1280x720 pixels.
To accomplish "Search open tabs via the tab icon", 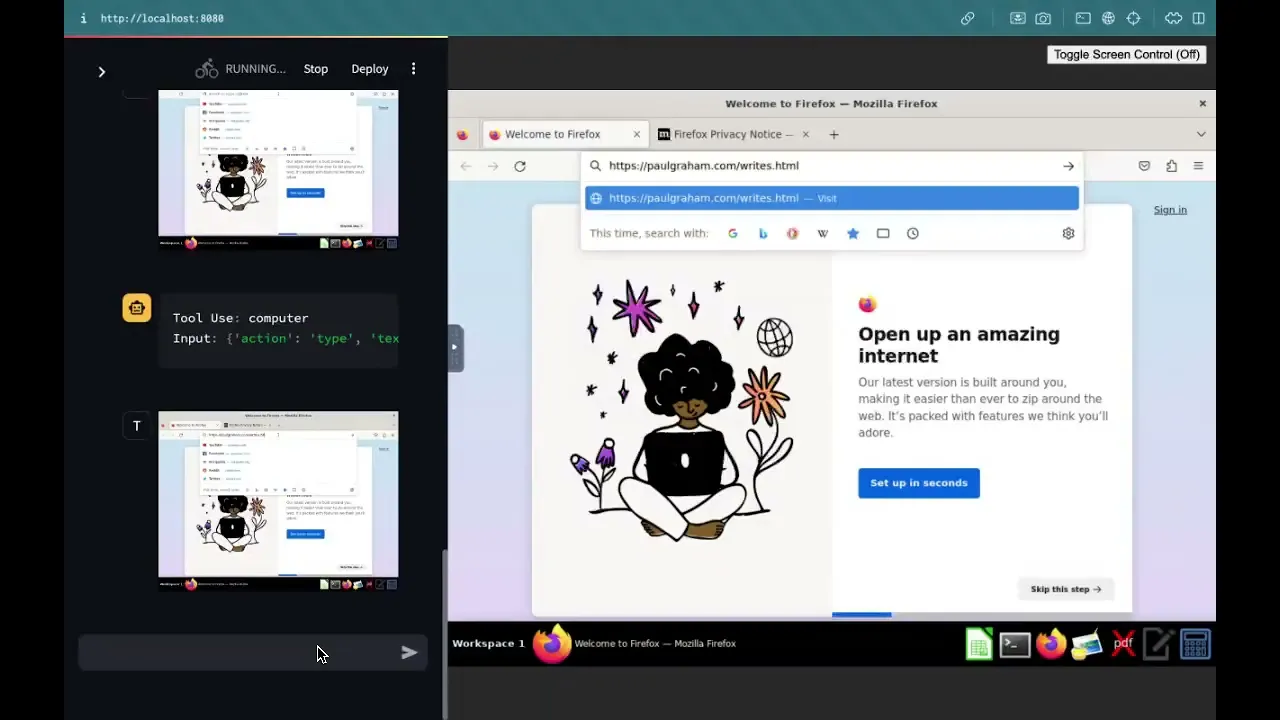I will (883, 233).
